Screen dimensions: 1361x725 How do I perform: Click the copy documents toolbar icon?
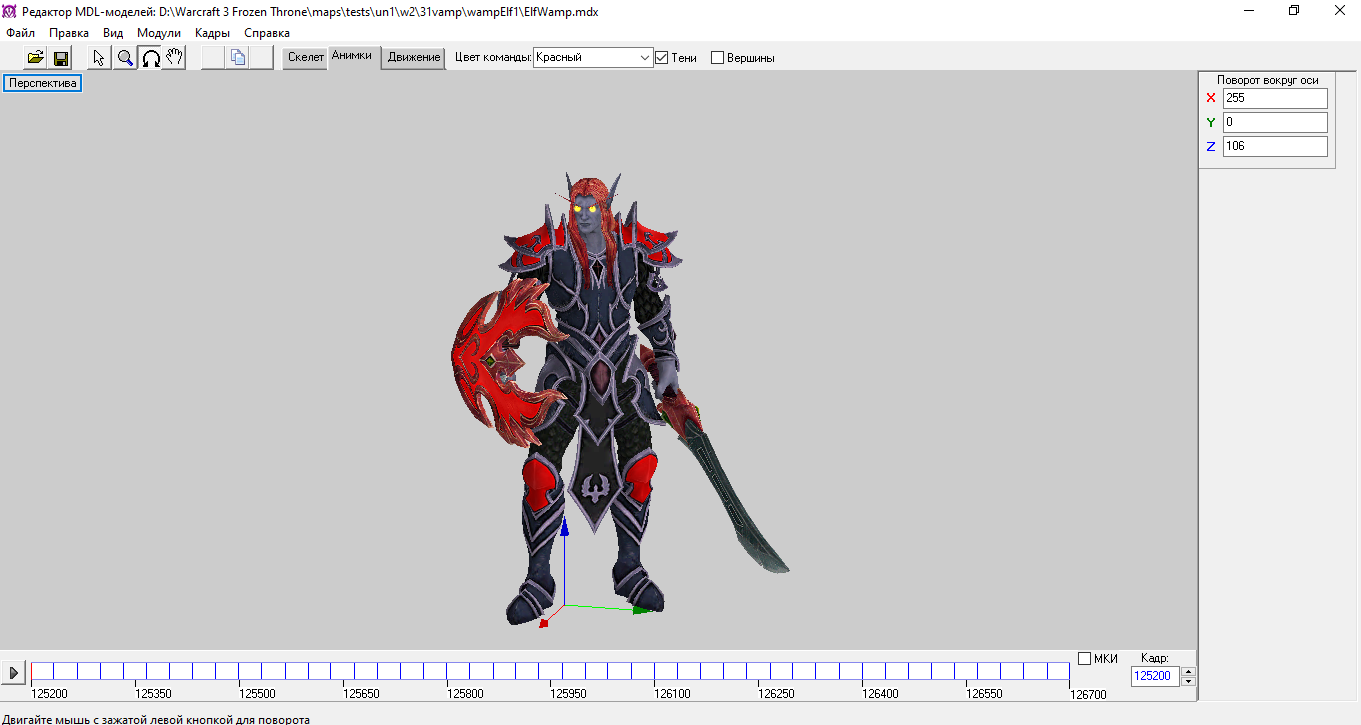coord(238,58)
